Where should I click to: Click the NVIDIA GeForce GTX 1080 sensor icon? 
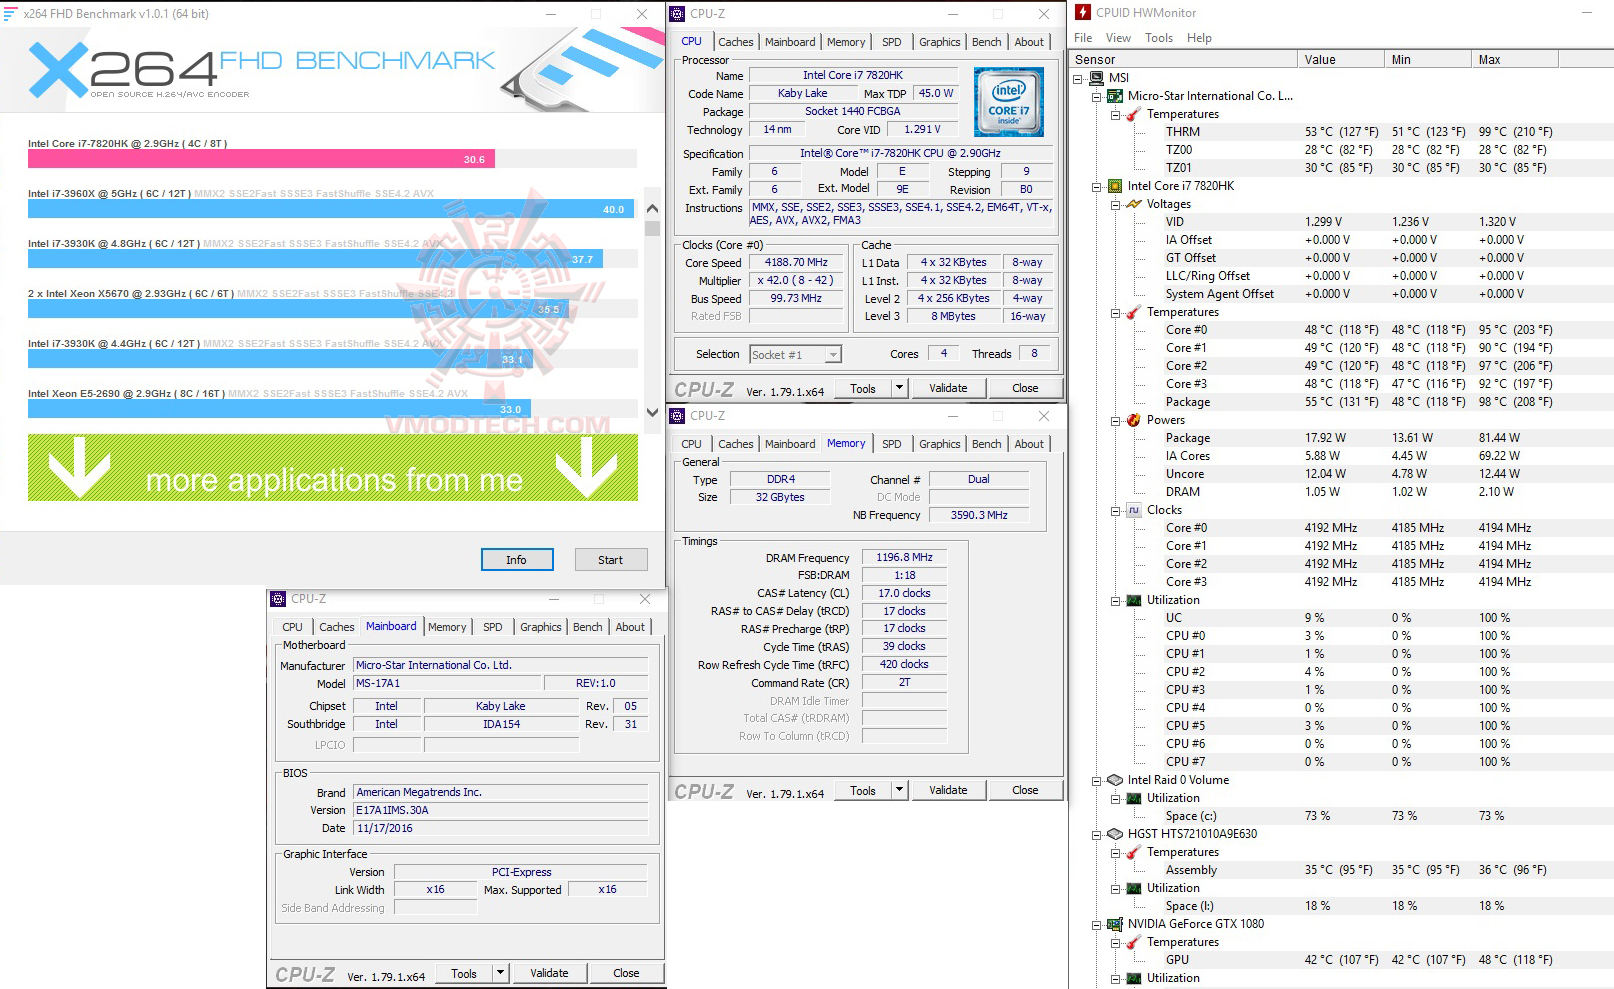pos(1114,923)
